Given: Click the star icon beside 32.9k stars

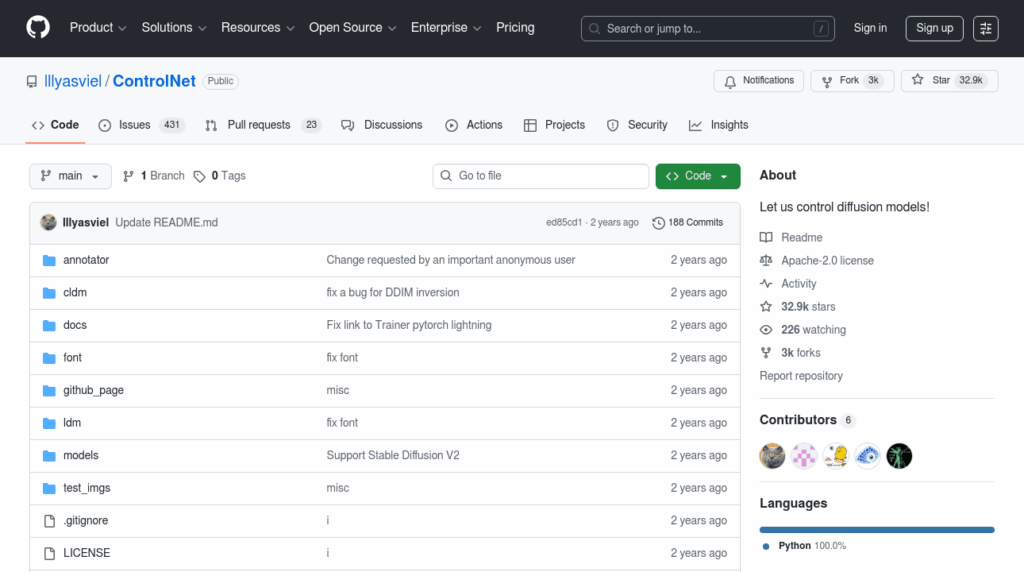Looking at the screenshot, I should click(766, 307).
